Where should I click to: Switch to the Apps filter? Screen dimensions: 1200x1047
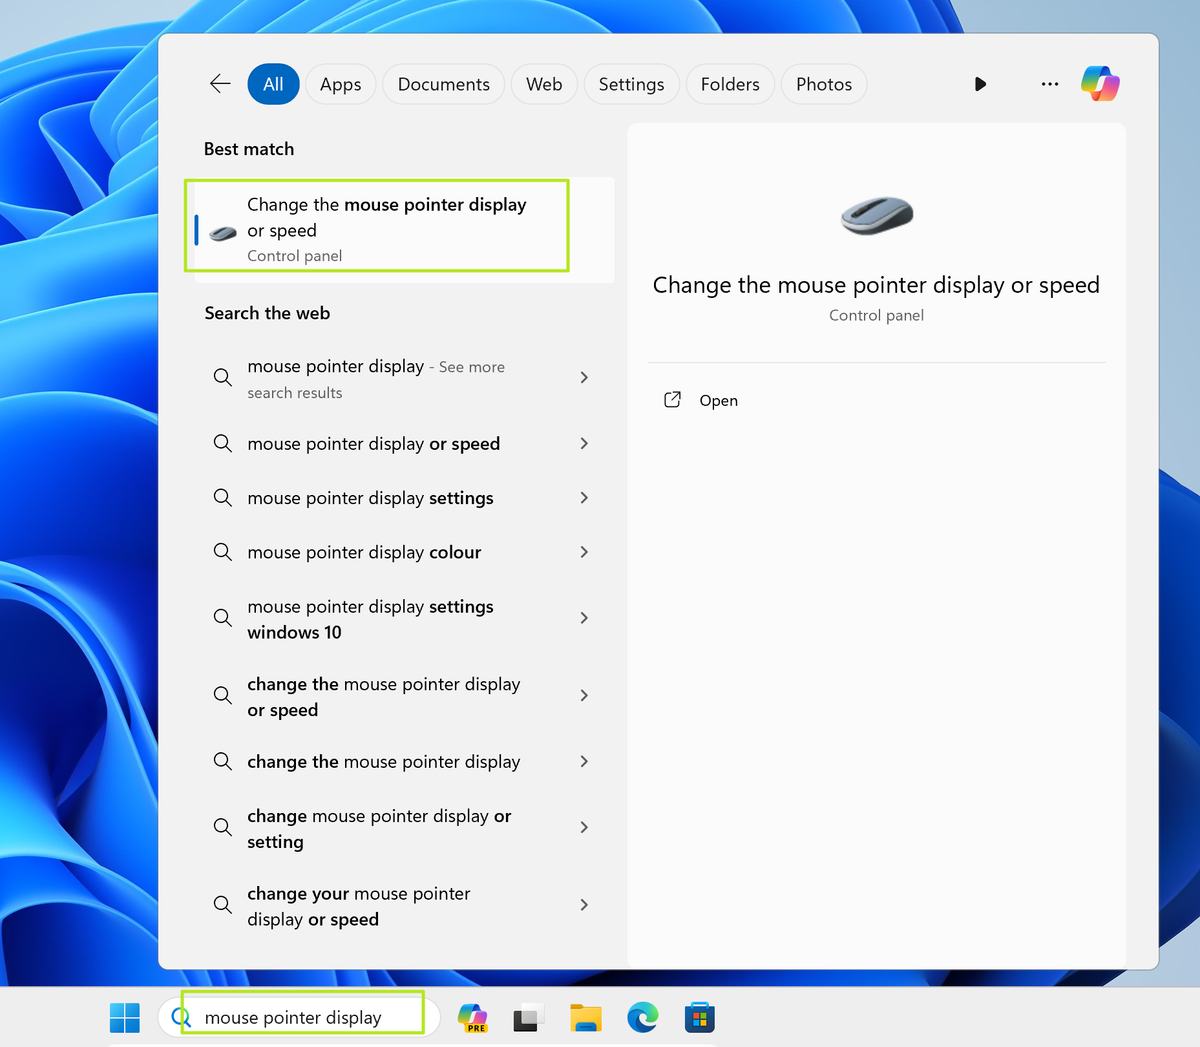pyautogui.click(x=340, y=84)
